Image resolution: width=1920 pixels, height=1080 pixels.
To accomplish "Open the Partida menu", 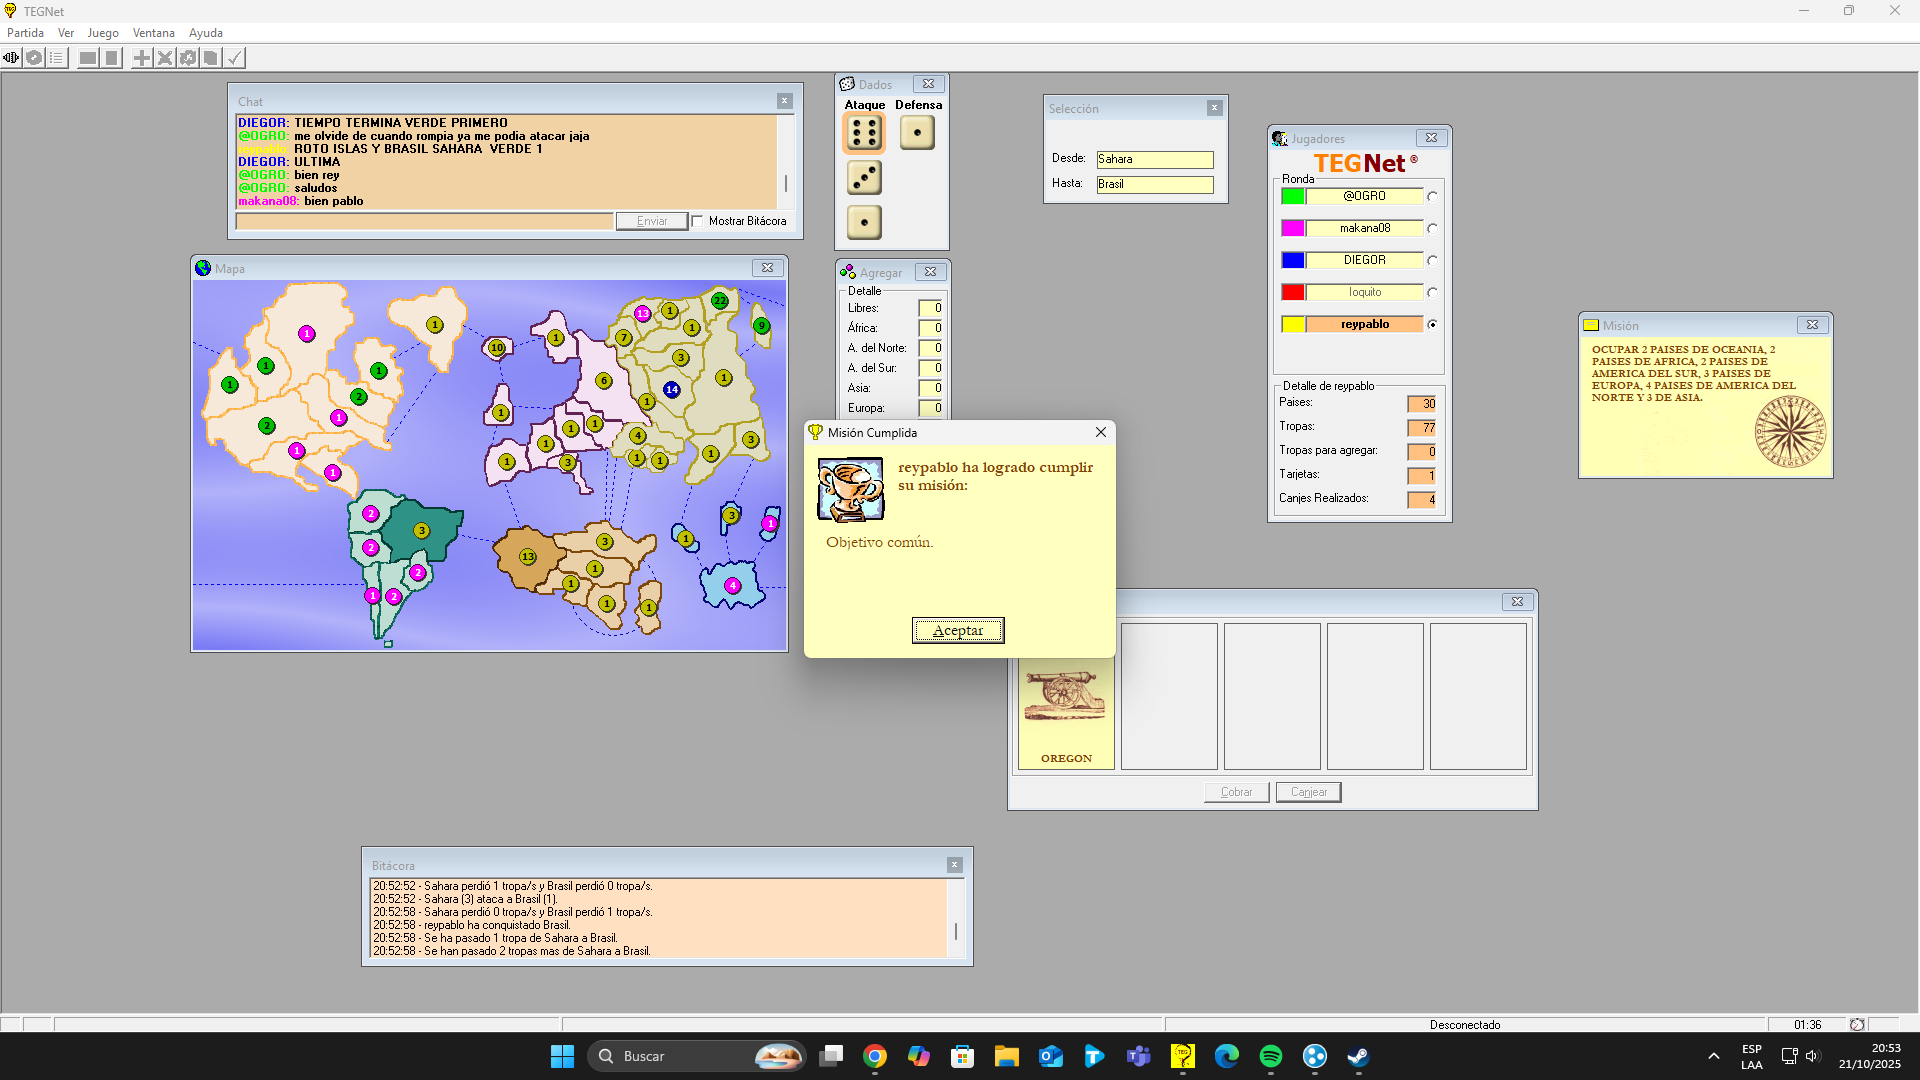I will 25,33.
